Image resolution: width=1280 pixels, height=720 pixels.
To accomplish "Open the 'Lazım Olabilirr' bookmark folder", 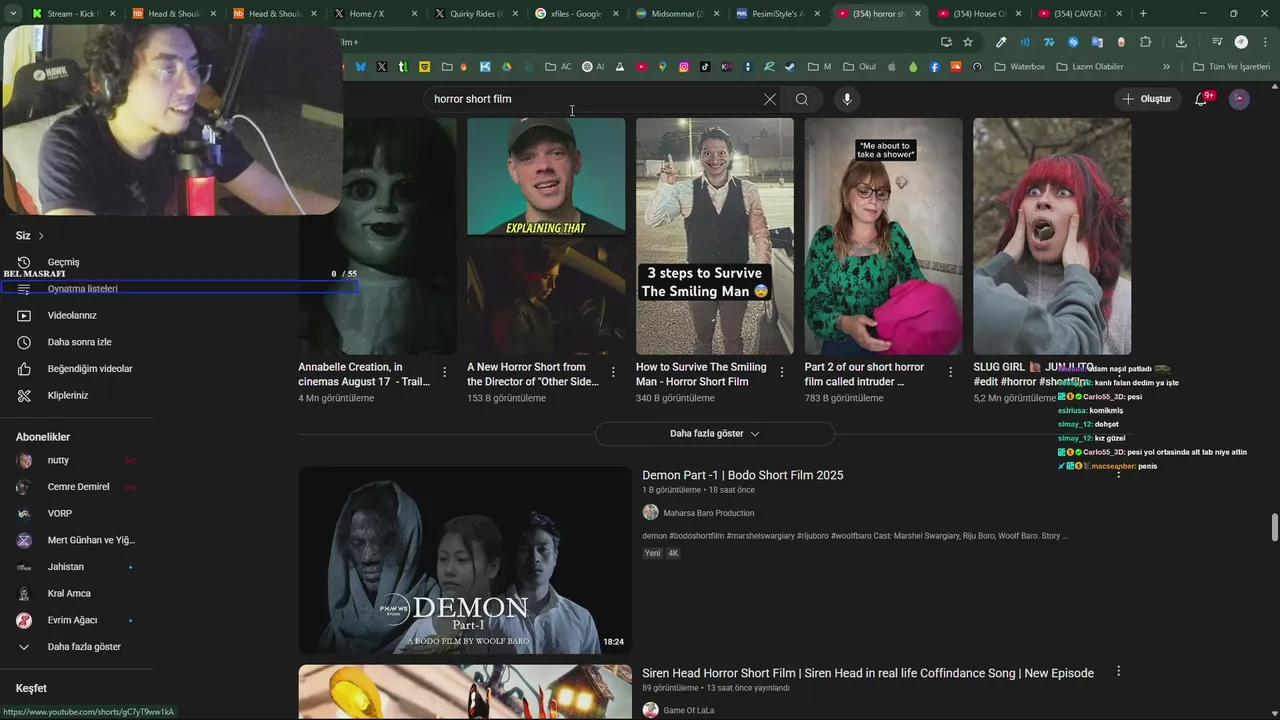I will 1088,67.
